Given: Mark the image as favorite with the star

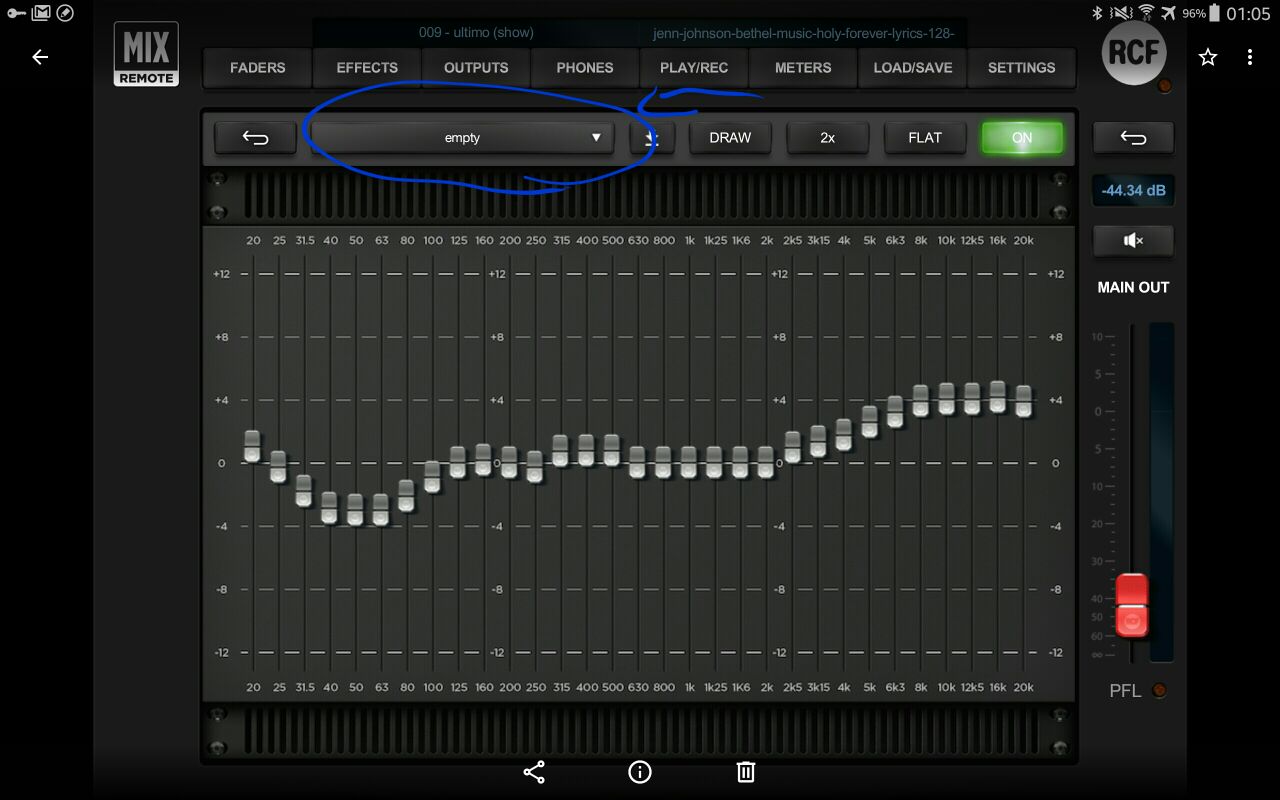Looking at the screenshot, I should click(x=1208, y=57).
